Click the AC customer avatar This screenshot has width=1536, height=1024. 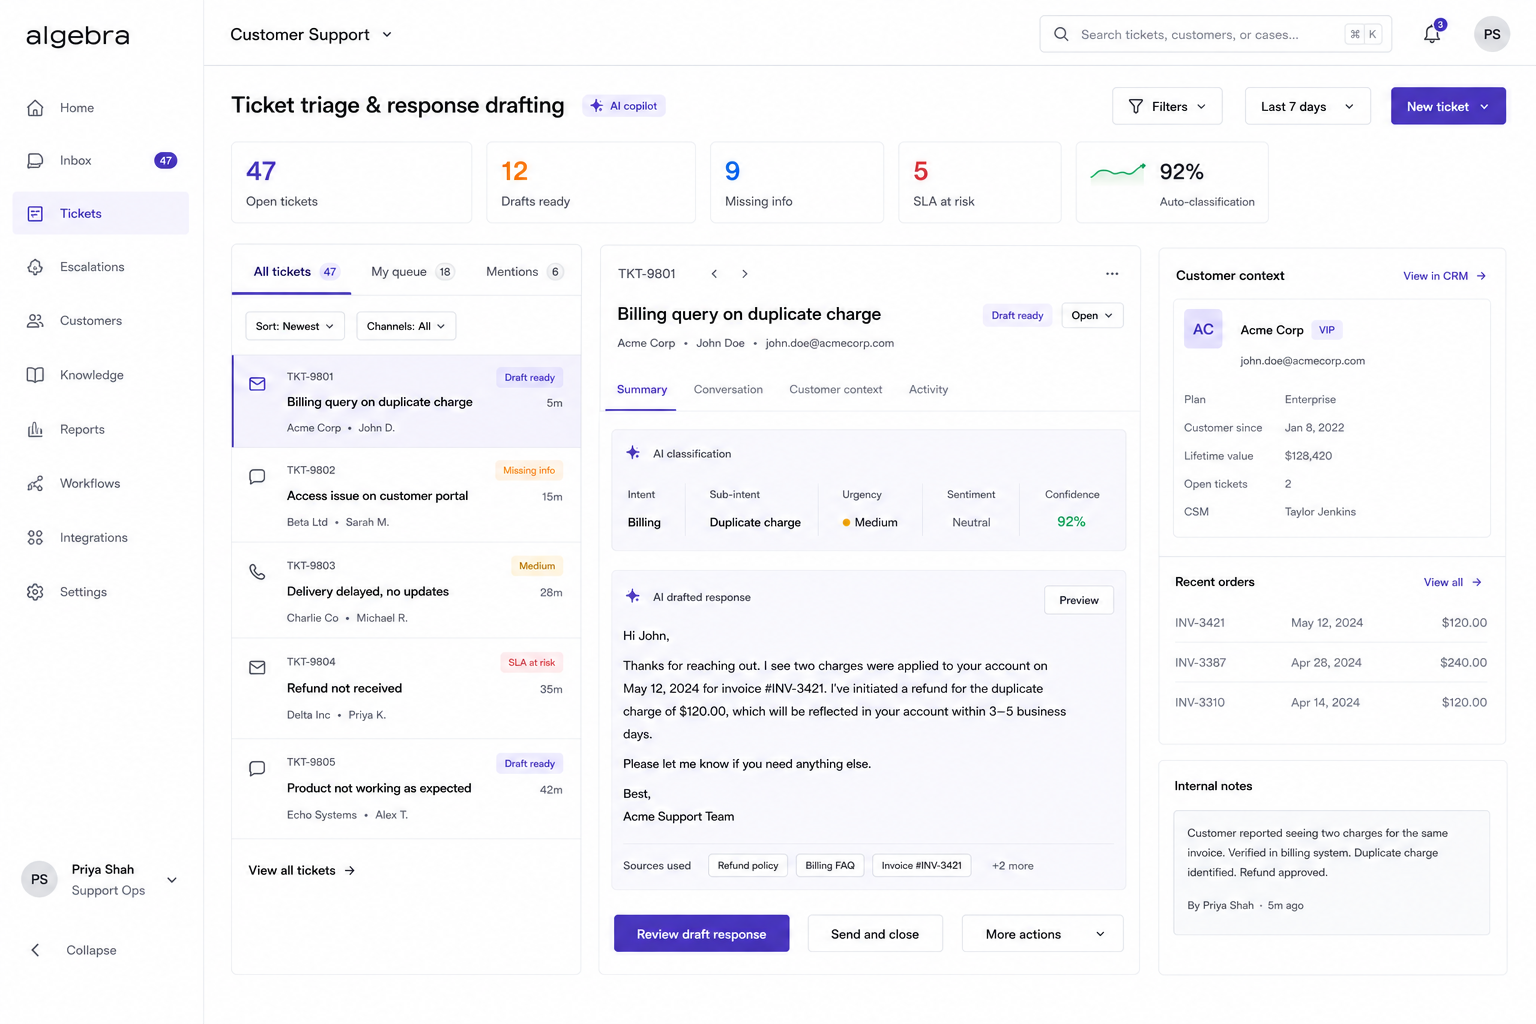point(1203,329)
